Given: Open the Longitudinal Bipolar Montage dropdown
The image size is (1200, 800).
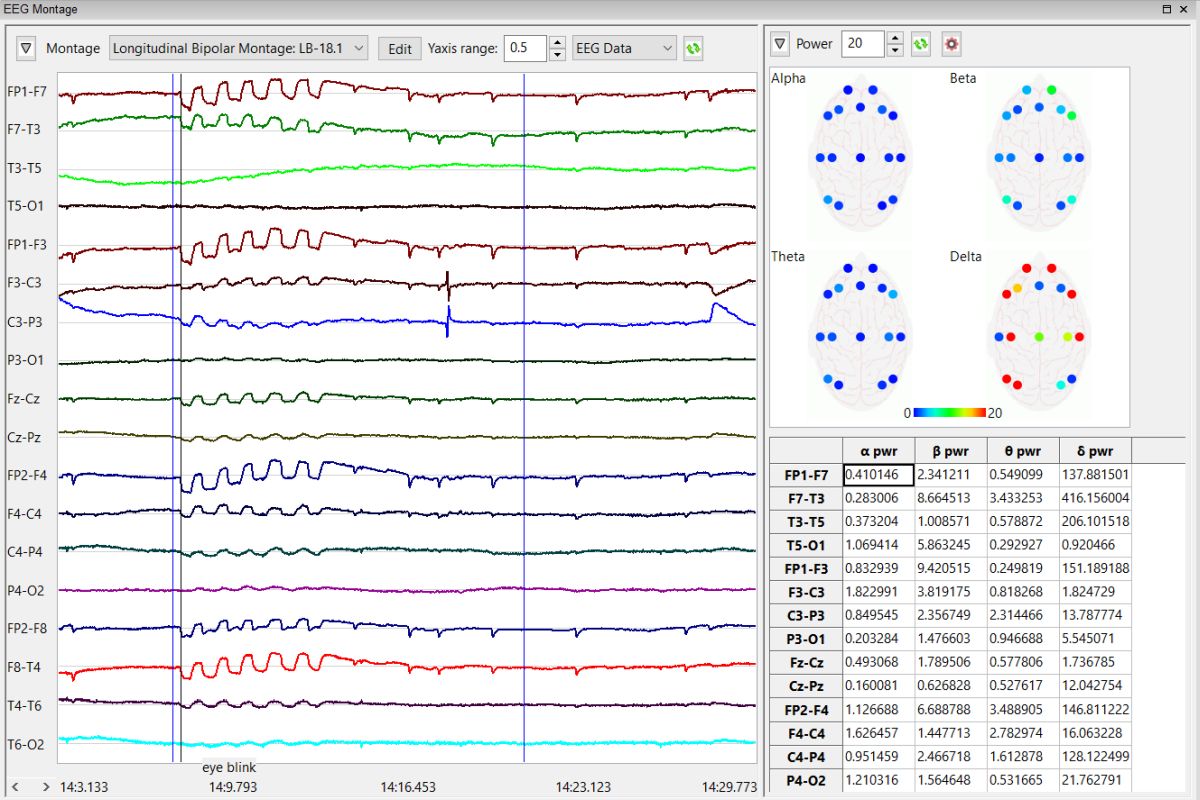Looking at the screenshot, I should click(239, 48).
